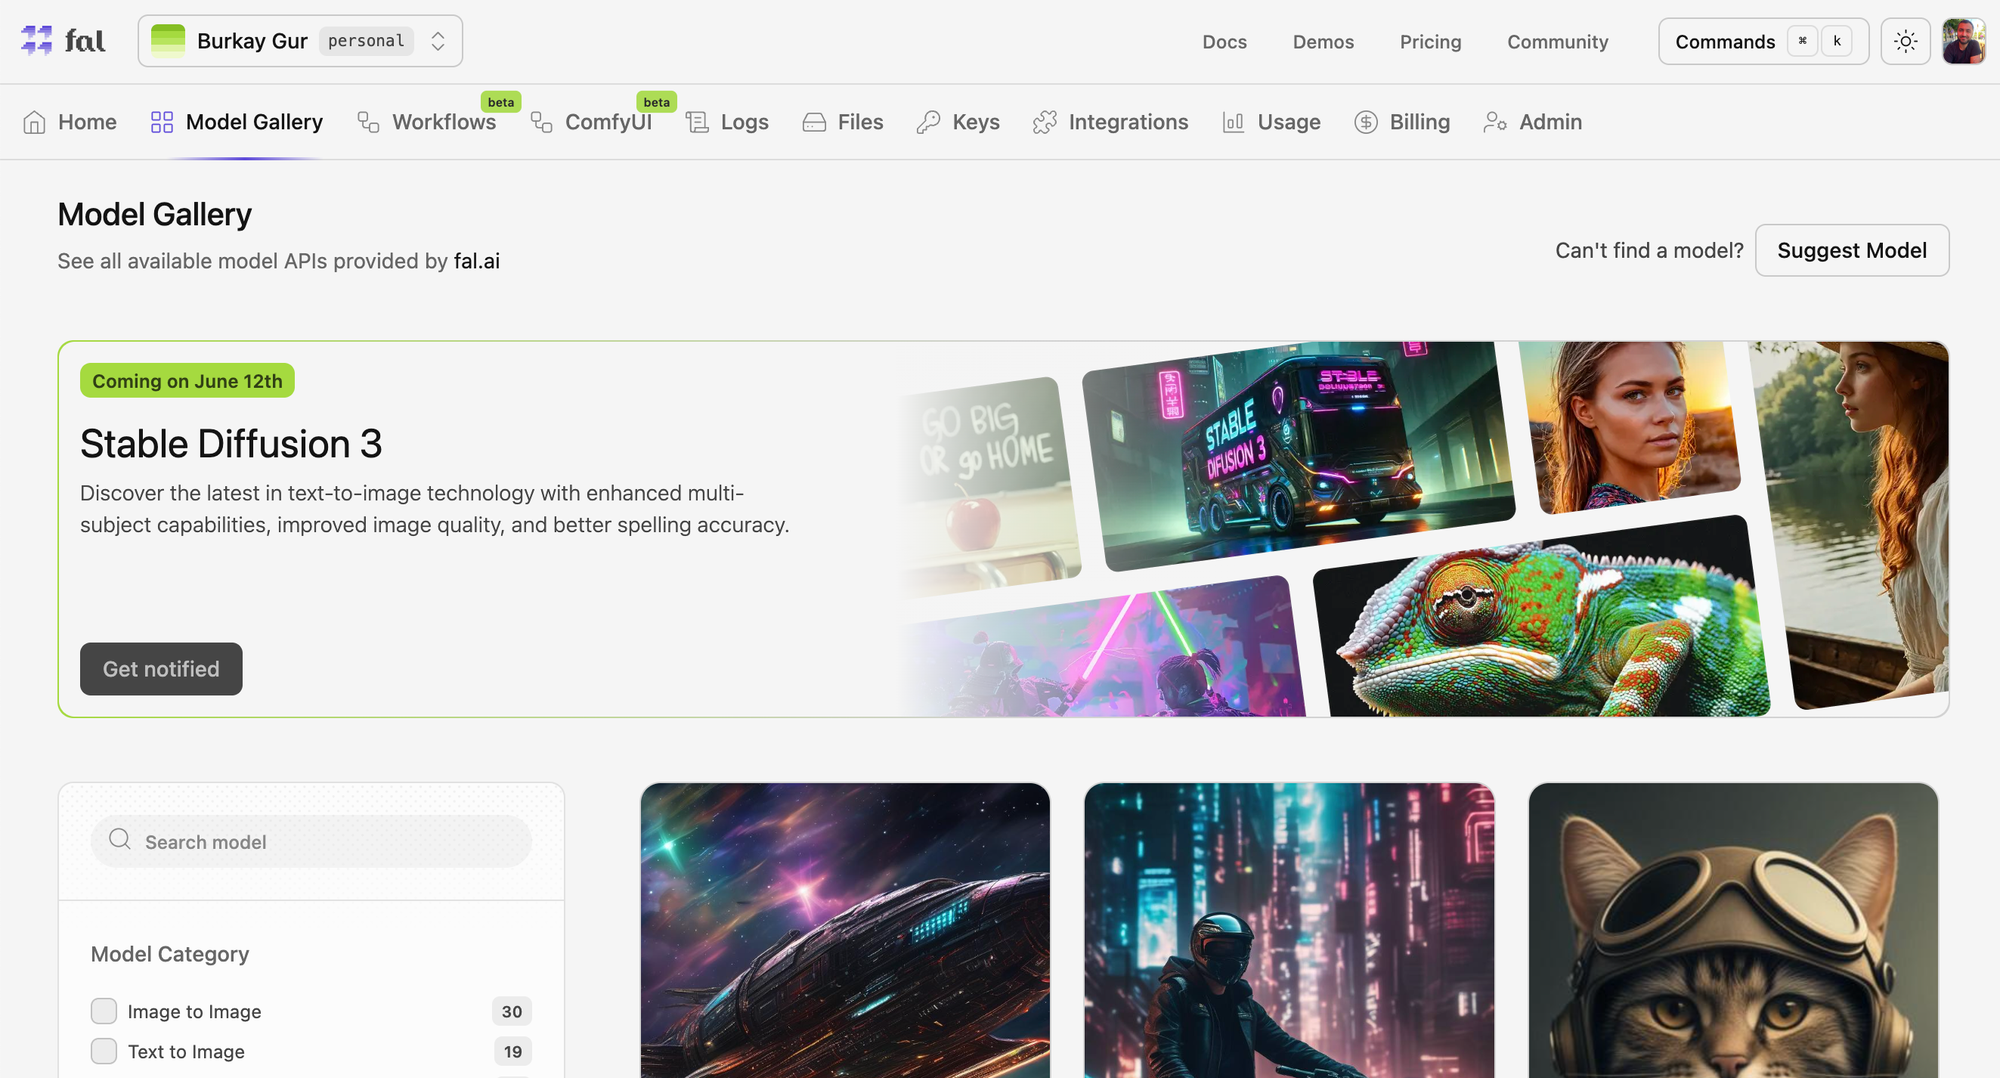The height and width of the screenshot is (1078, 2000).
Task: Click the Keys key icon
Action: (928, 122)
